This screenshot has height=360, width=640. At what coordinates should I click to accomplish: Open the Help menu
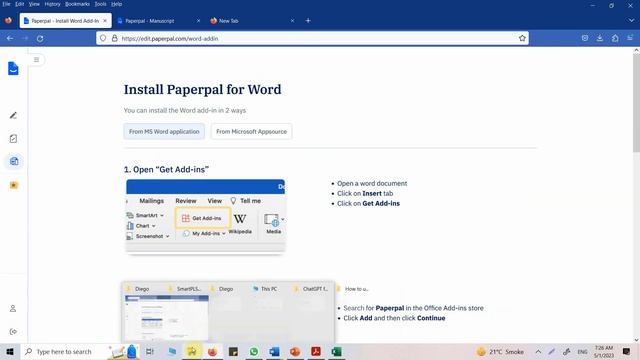click(x=116, y=4)
